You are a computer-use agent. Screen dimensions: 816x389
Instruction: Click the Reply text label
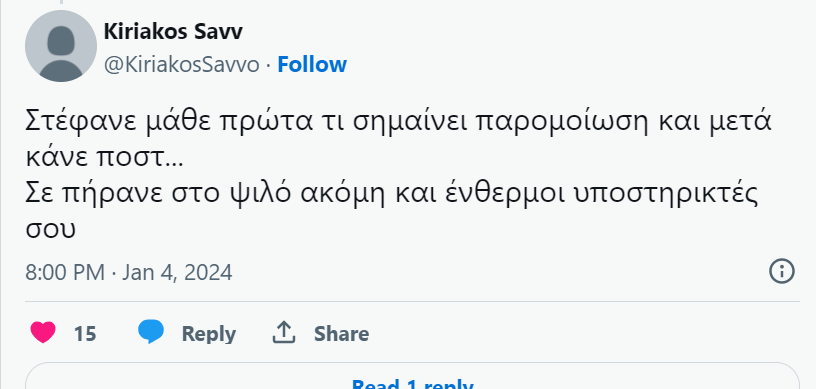click(209, 334)
